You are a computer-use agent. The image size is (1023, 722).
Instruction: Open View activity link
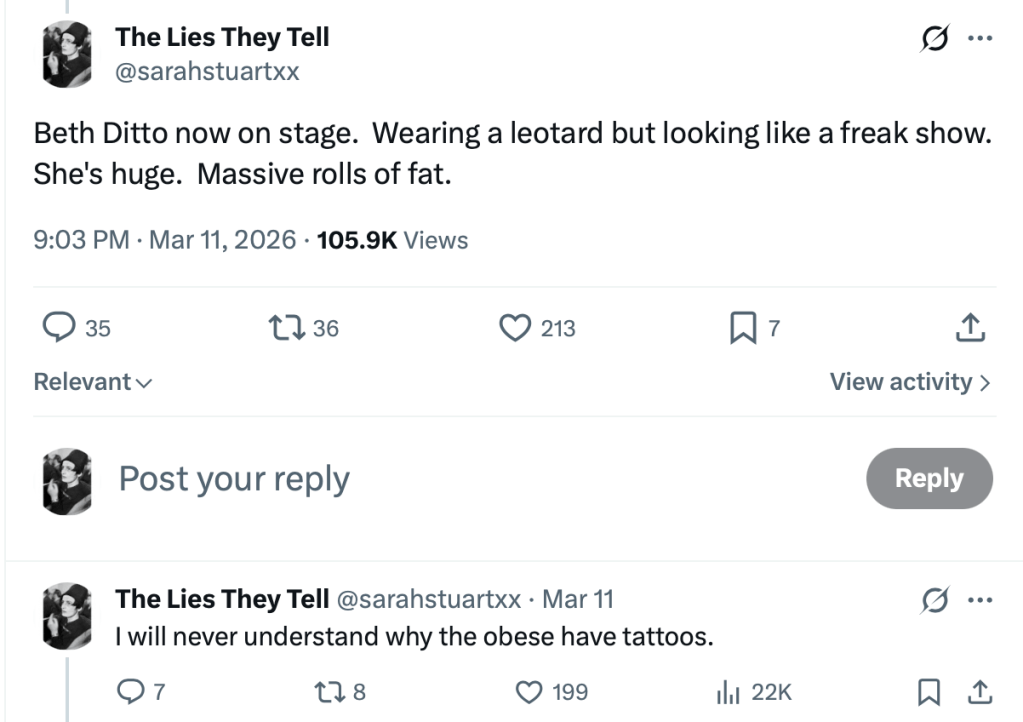click(910, 382)
